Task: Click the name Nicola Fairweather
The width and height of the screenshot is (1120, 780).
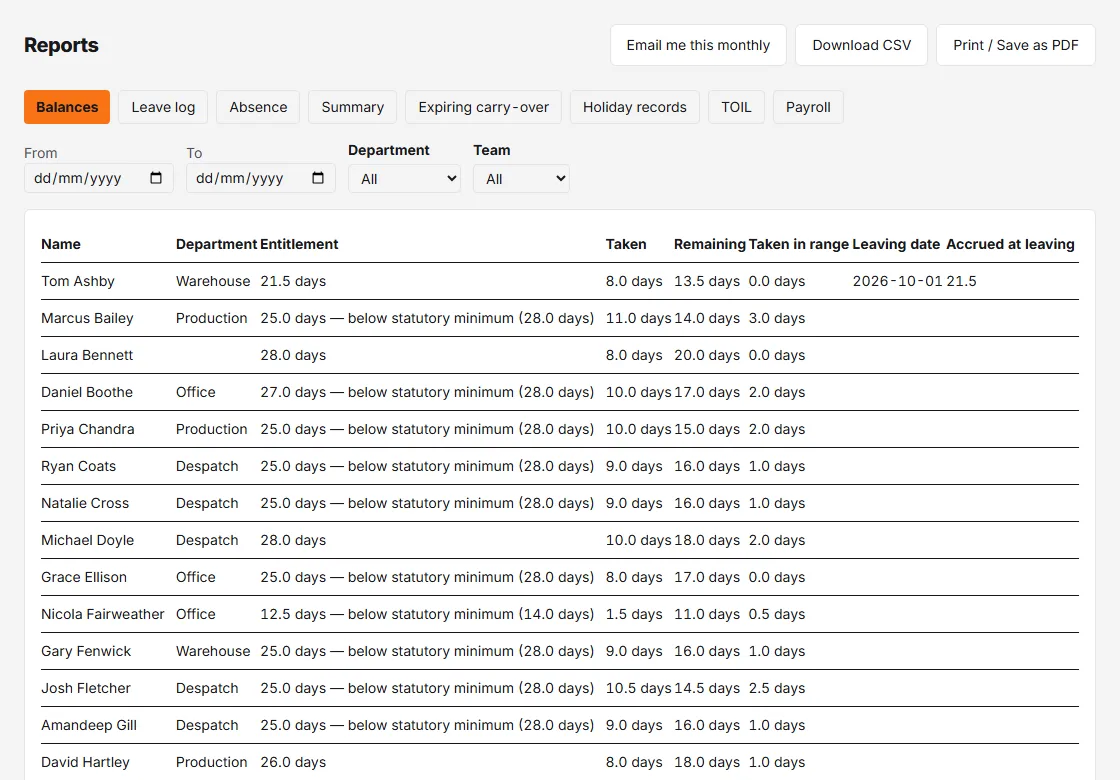Action: 103,614
